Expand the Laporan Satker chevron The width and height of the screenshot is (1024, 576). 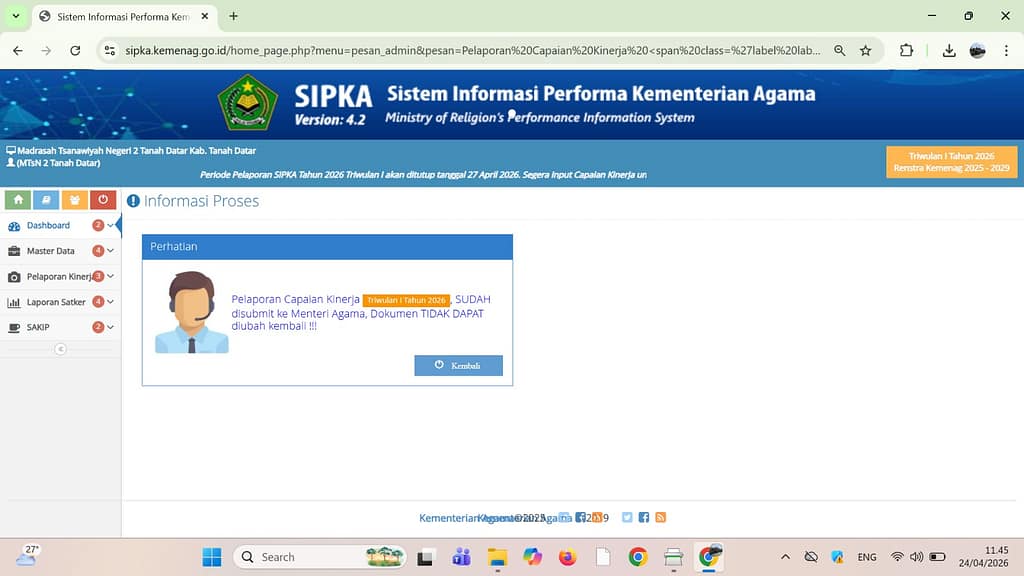click(x=110, y=302)
